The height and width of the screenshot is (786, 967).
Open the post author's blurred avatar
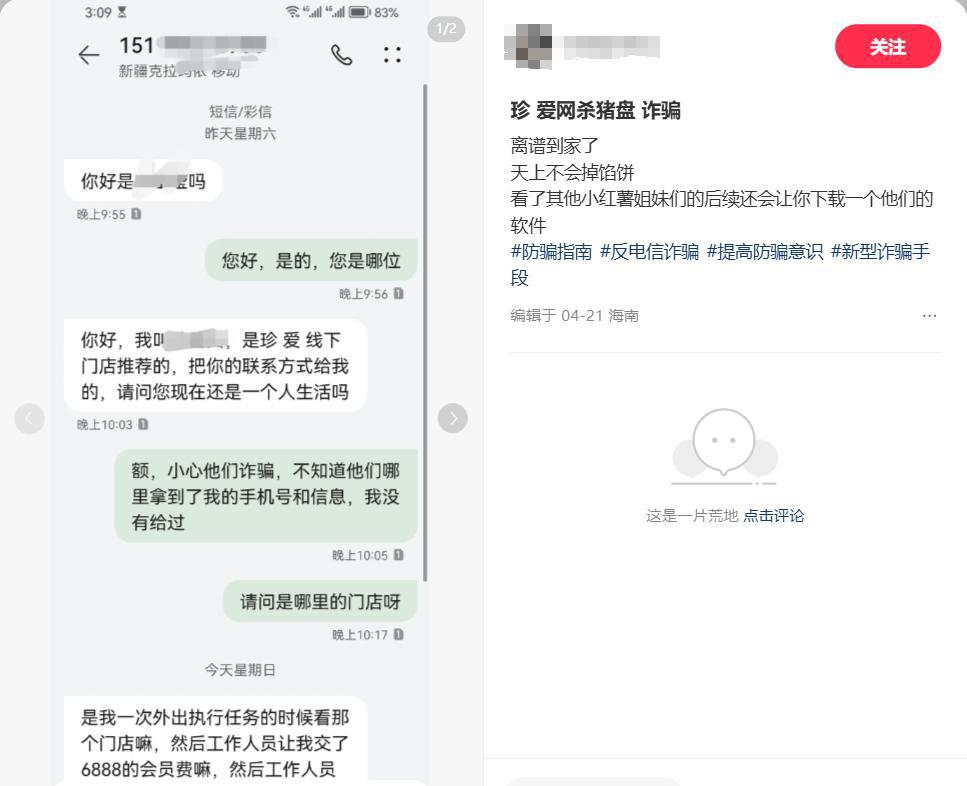click(528, 46)
